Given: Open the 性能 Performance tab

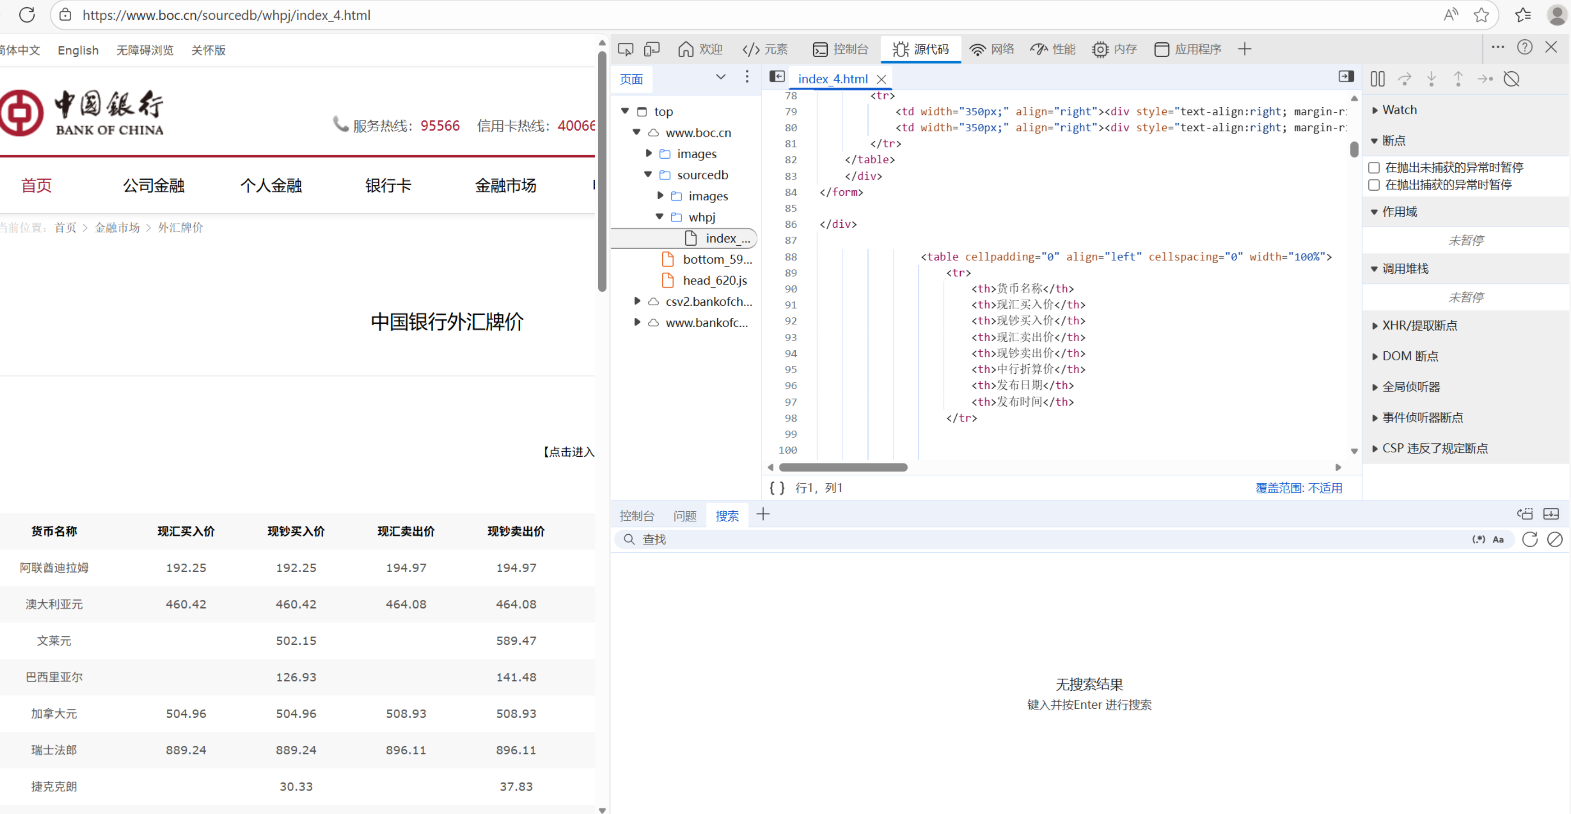Looking at the screenshot, I should pyautogui.click(x=1053, y=49).
